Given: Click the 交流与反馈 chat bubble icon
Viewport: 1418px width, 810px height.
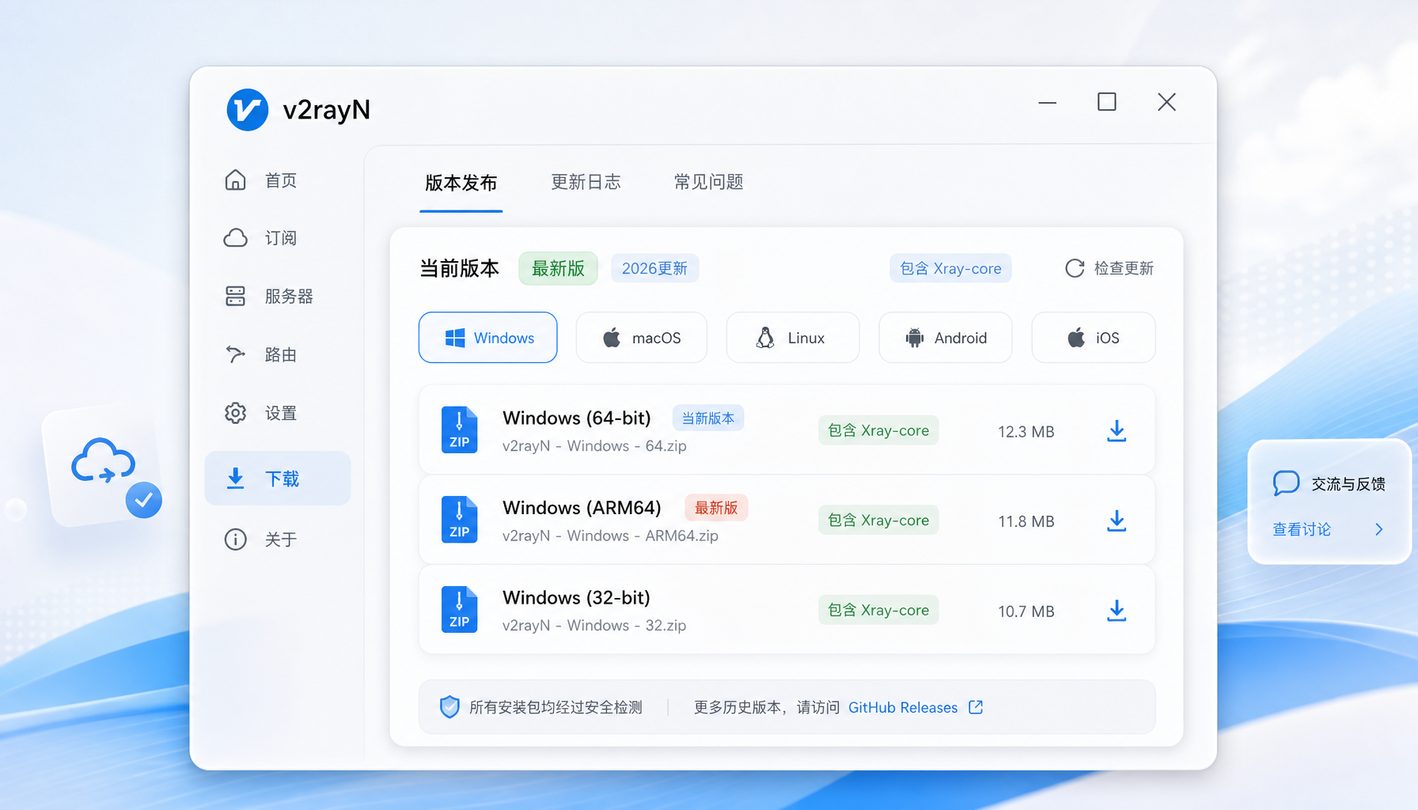Looking at the screenshot, I should coord(1286,483).
